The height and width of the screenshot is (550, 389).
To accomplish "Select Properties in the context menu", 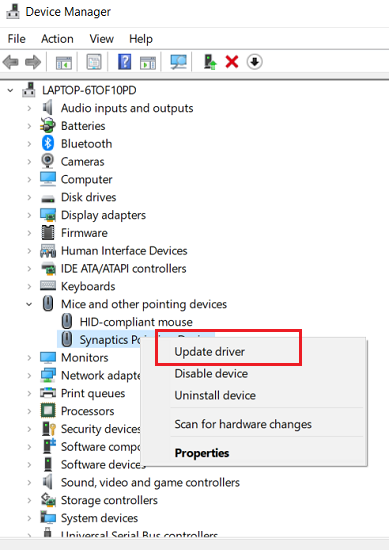I will (x=202, y=453).
